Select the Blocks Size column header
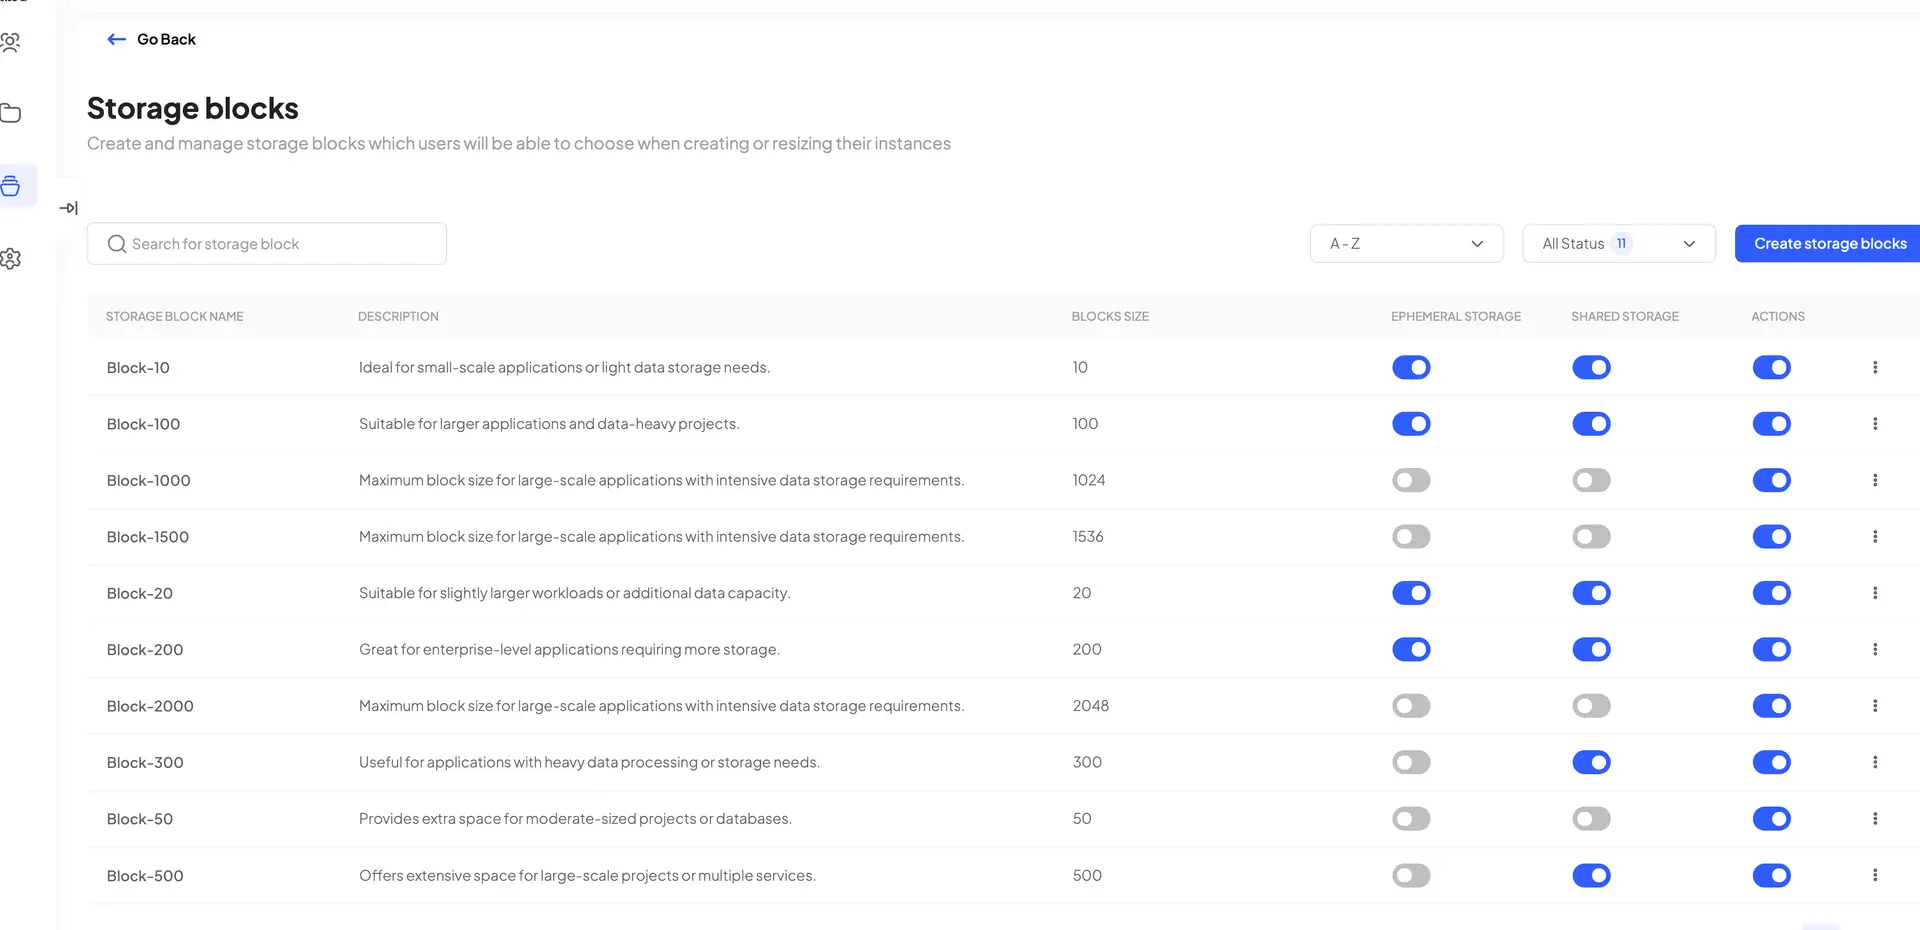The height and width of the screenshot is (930, 1920). 1109,316
